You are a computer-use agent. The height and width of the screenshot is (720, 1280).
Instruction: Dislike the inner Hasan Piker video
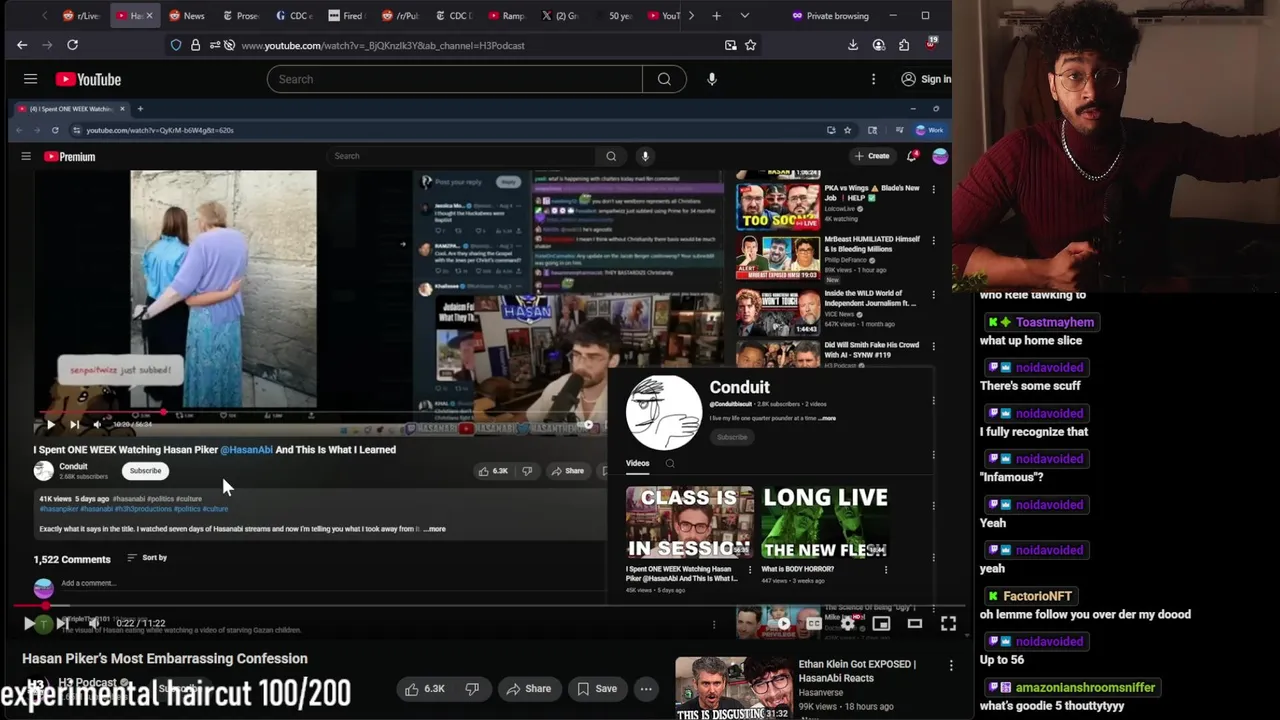coord(527,471)
